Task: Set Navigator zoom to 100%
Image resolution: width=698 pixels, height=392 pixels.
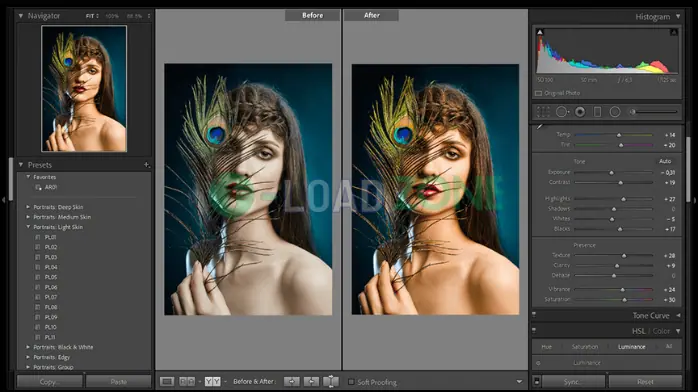Action: coord(112,16)
